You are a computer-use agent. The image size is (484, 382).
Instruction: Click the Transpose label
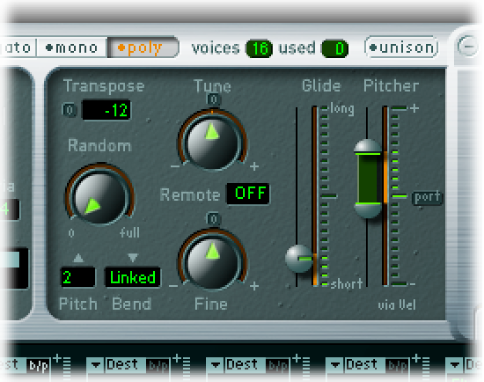104,86
